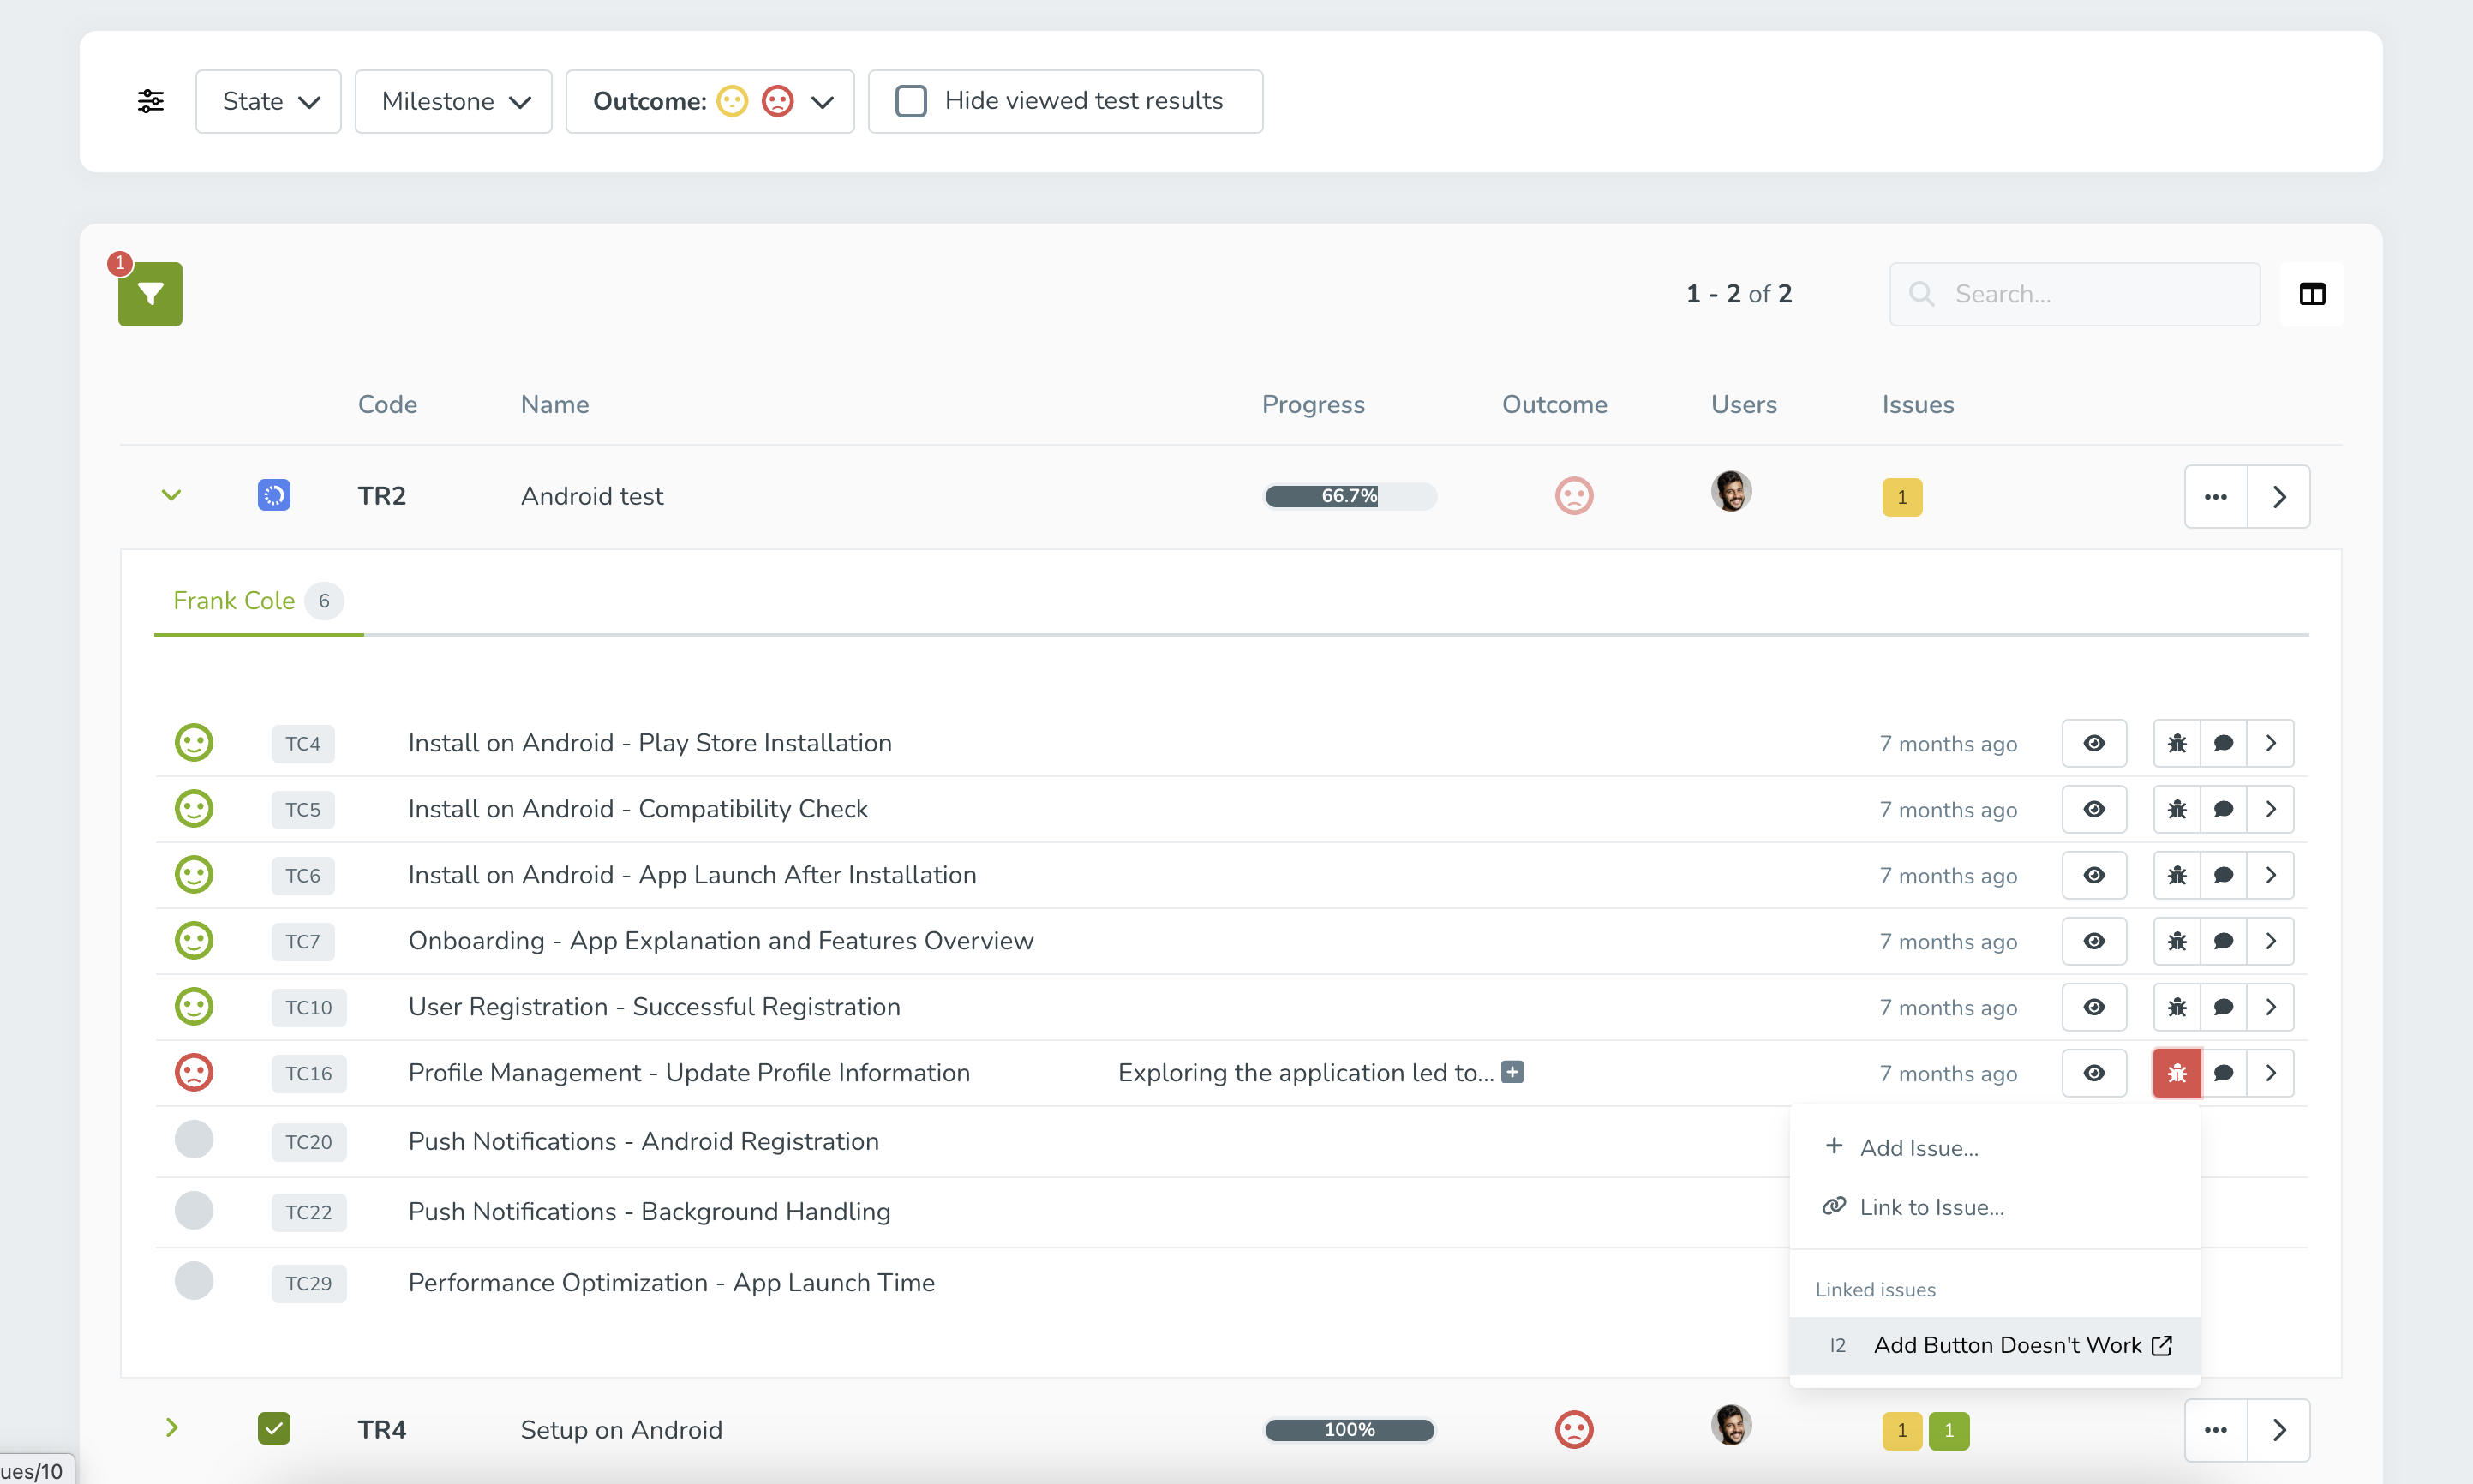The width and height of the screenshot is (2473, 1484).
Task: Expand the TR4 test run row
Action: [x=171, y=1429]
